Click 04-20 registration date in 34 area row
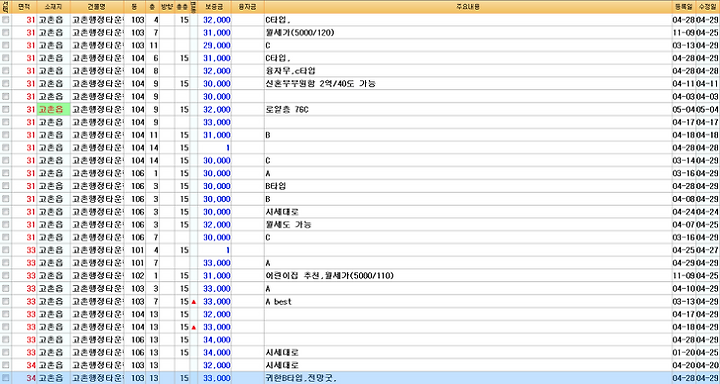Viewport: 720px width, 384px height. tap(684, 366)
